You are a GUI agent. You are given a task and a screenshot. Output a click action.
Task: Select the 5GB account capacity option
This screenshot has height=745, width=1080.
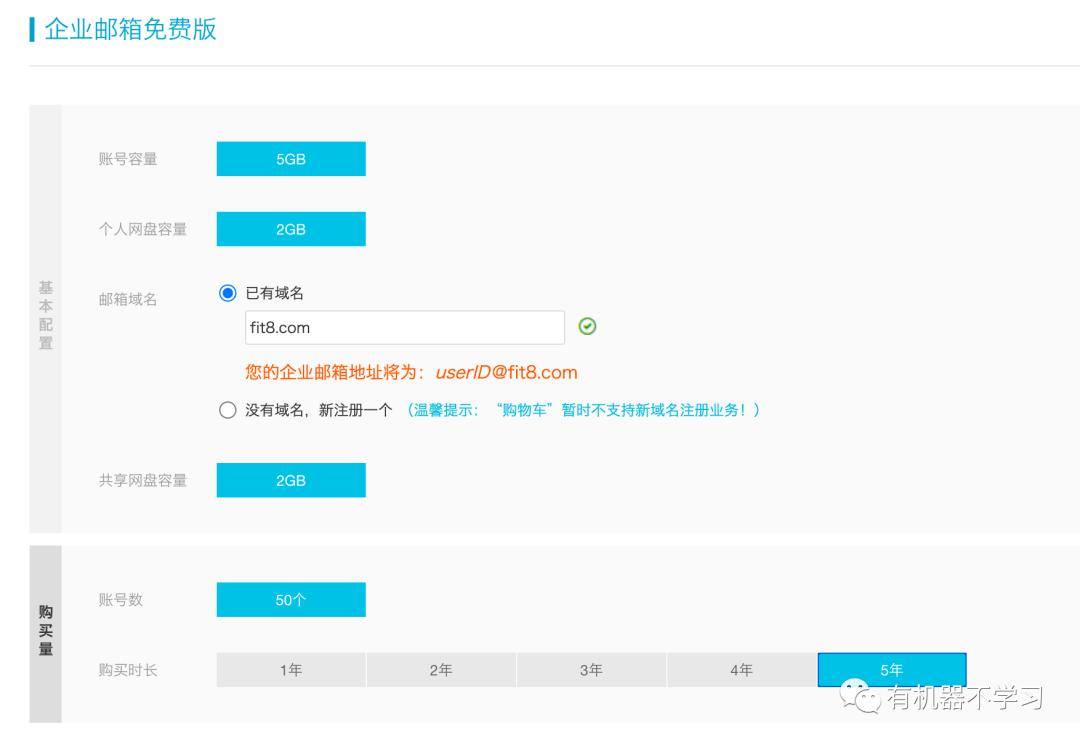click(x=290, y=158)
